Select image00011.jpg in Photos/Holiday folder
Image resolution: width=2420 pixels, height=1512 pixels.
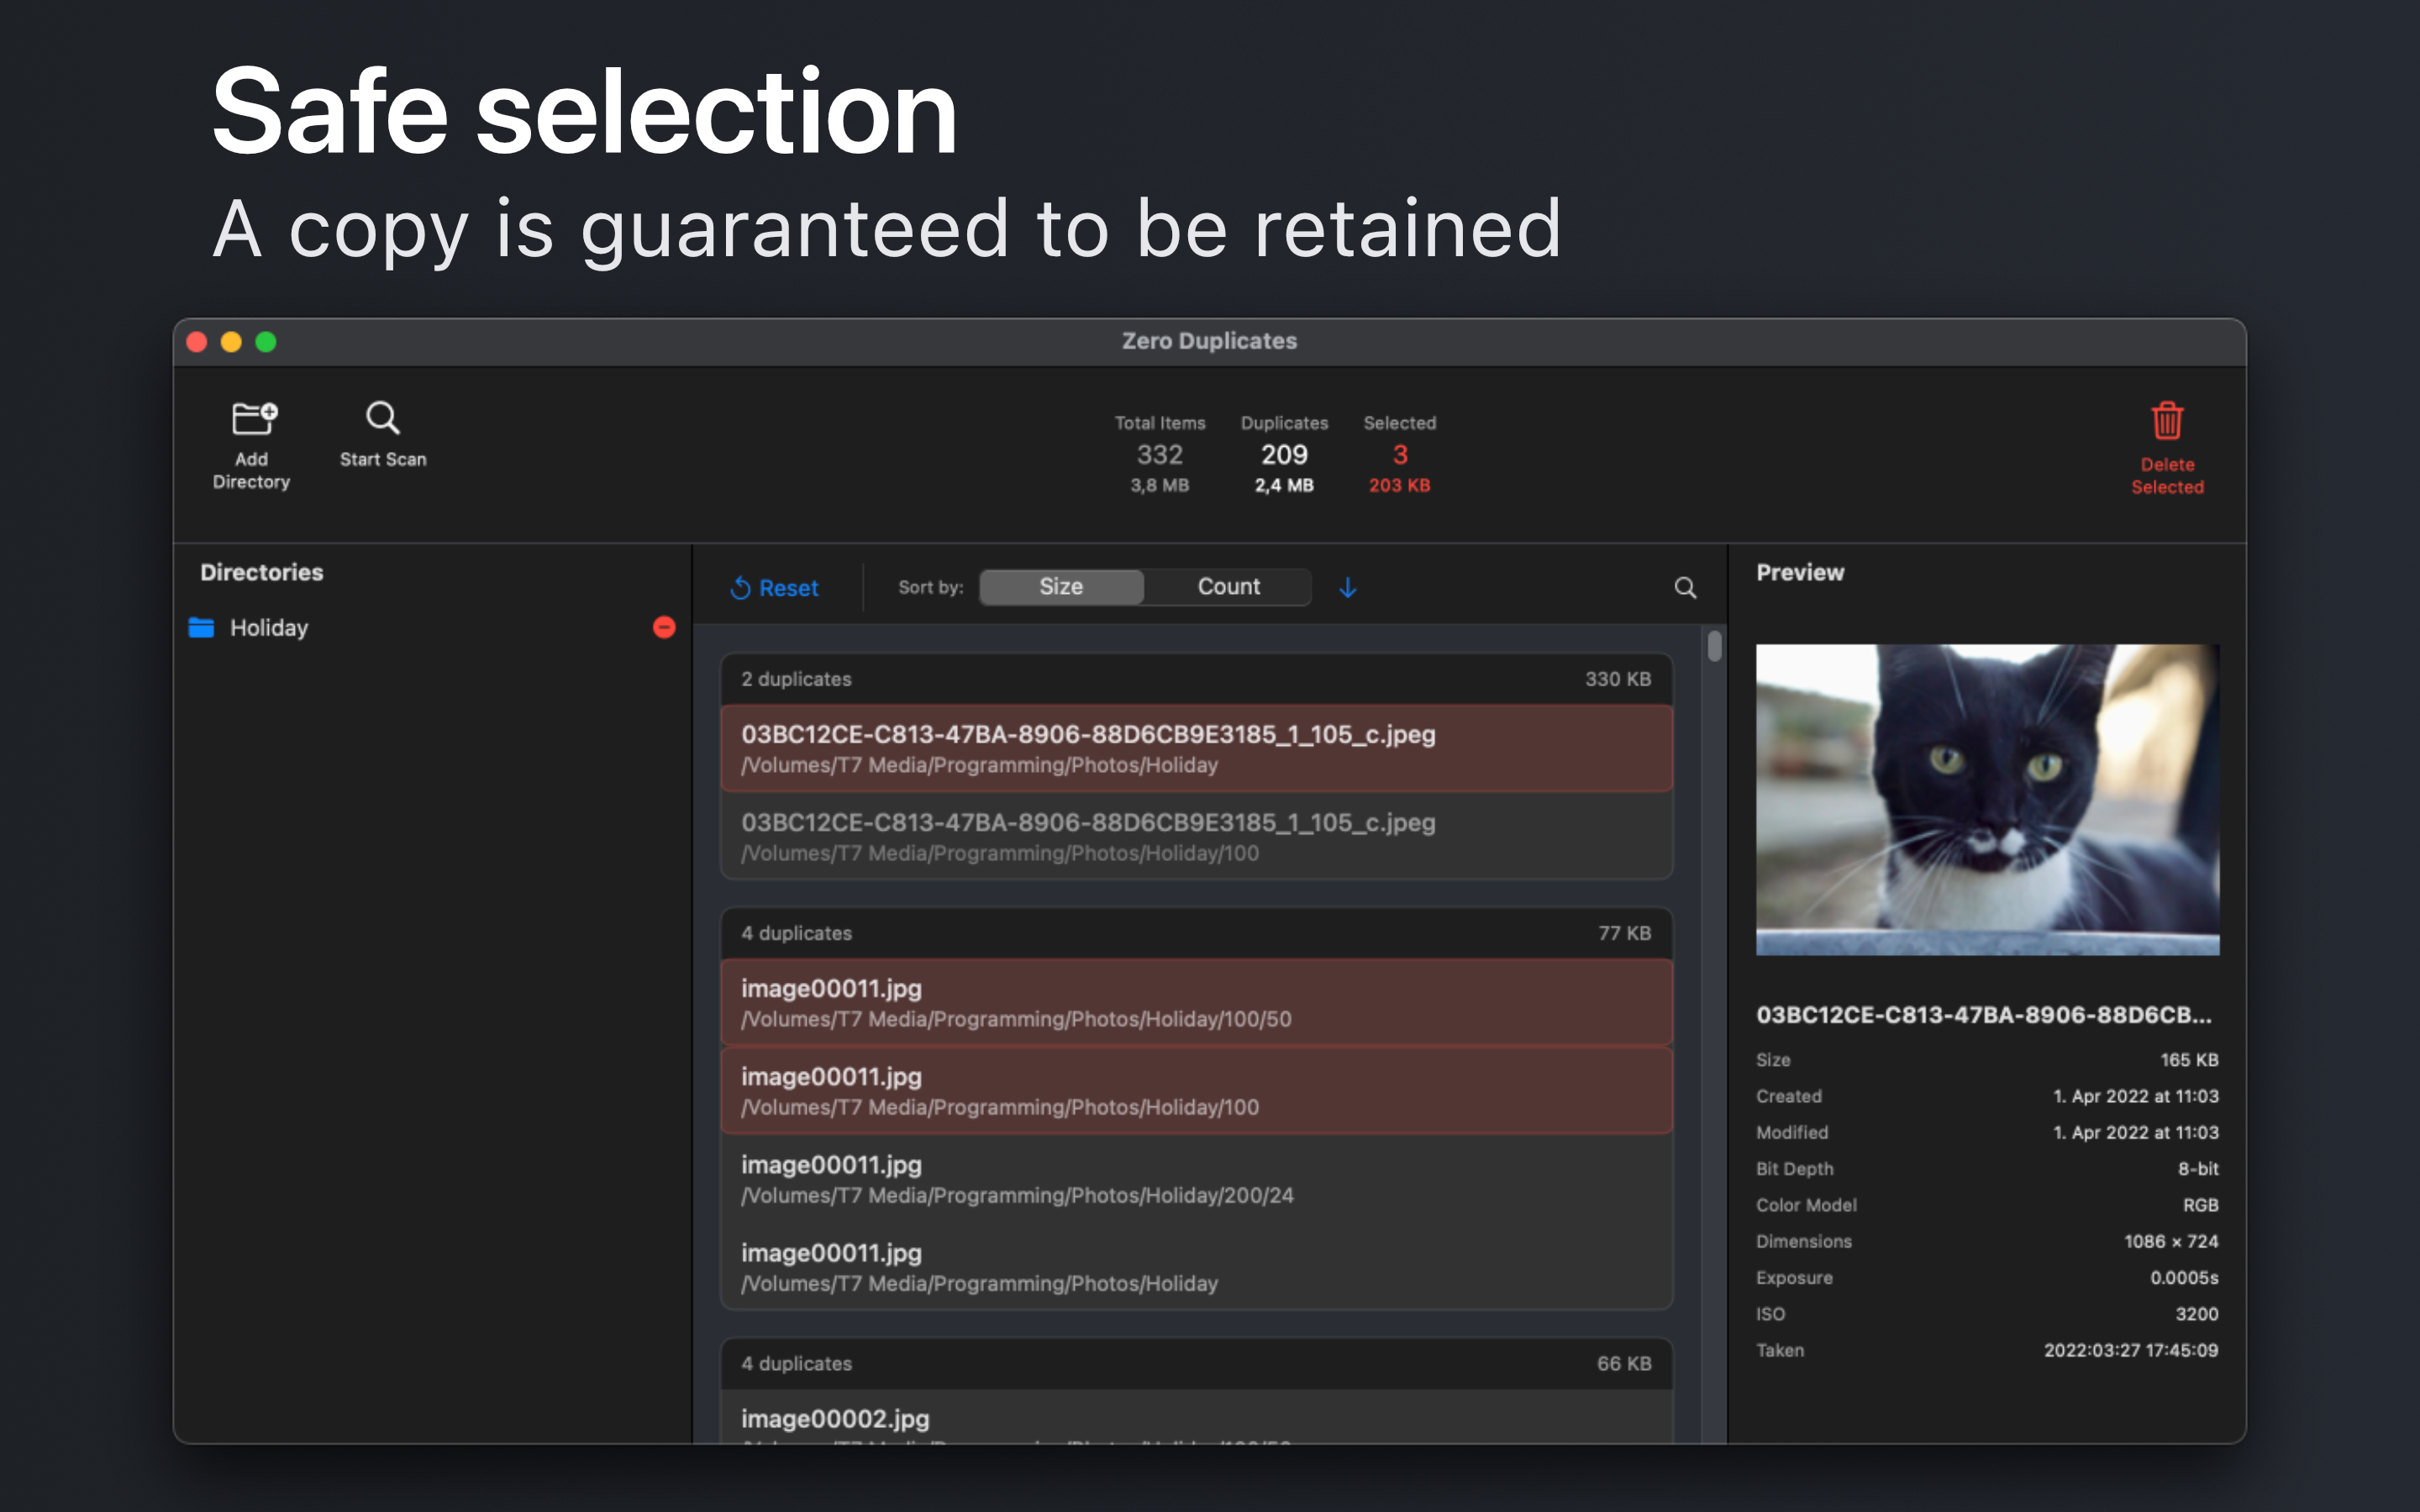tap(1196, 1267)
